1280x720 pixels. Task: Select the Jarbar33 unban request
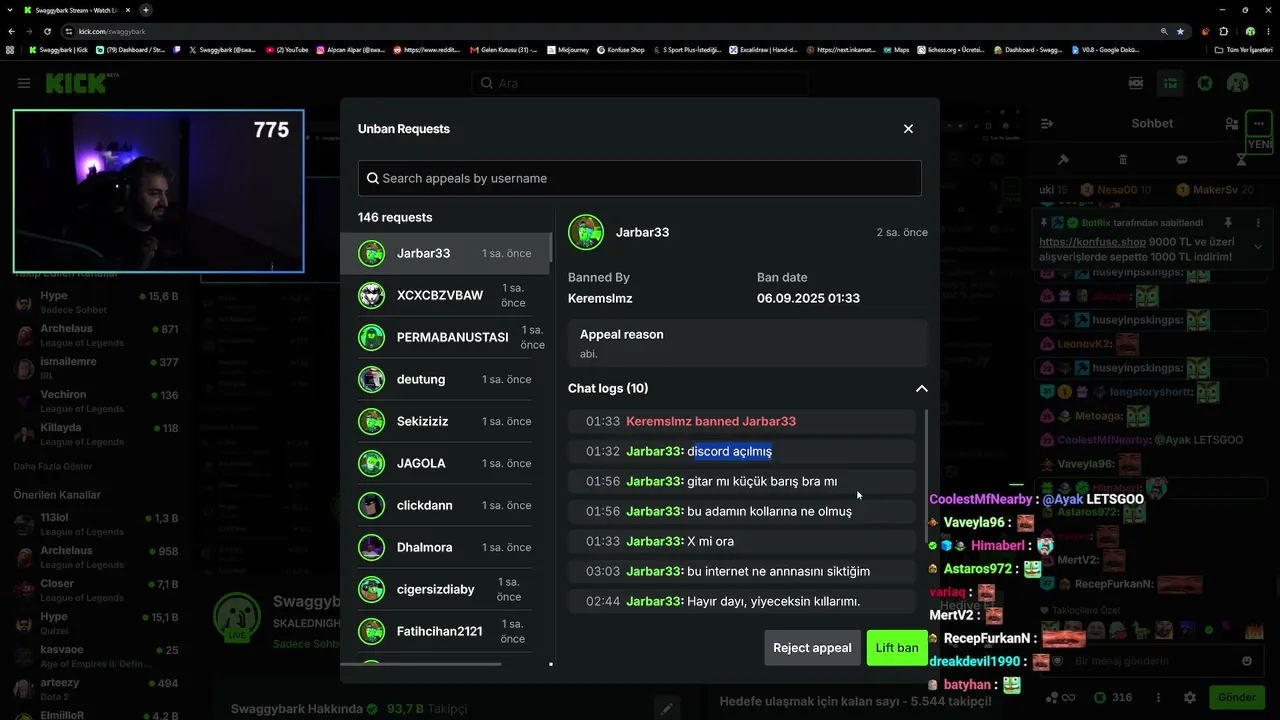pos(445,253)
